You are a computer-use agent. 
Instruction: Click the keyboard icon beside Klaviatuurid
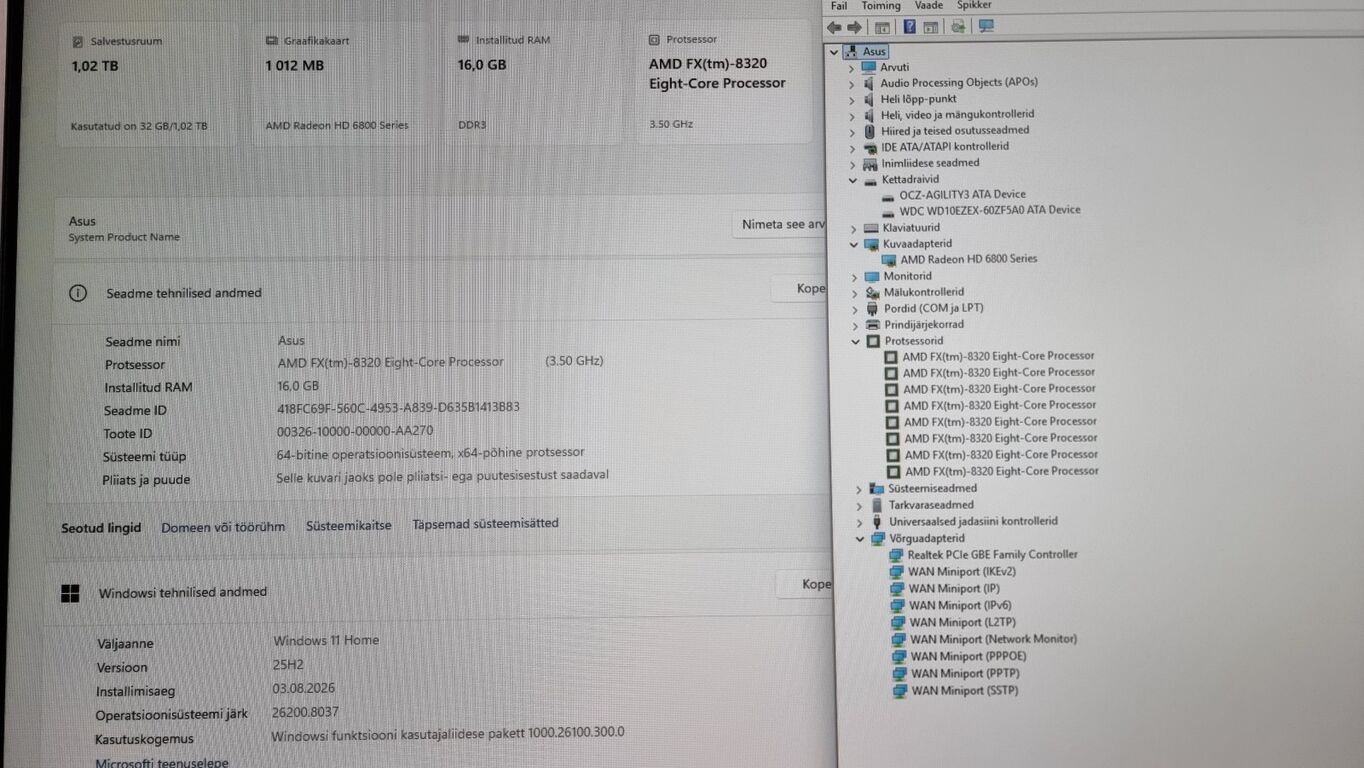(870, 227)
